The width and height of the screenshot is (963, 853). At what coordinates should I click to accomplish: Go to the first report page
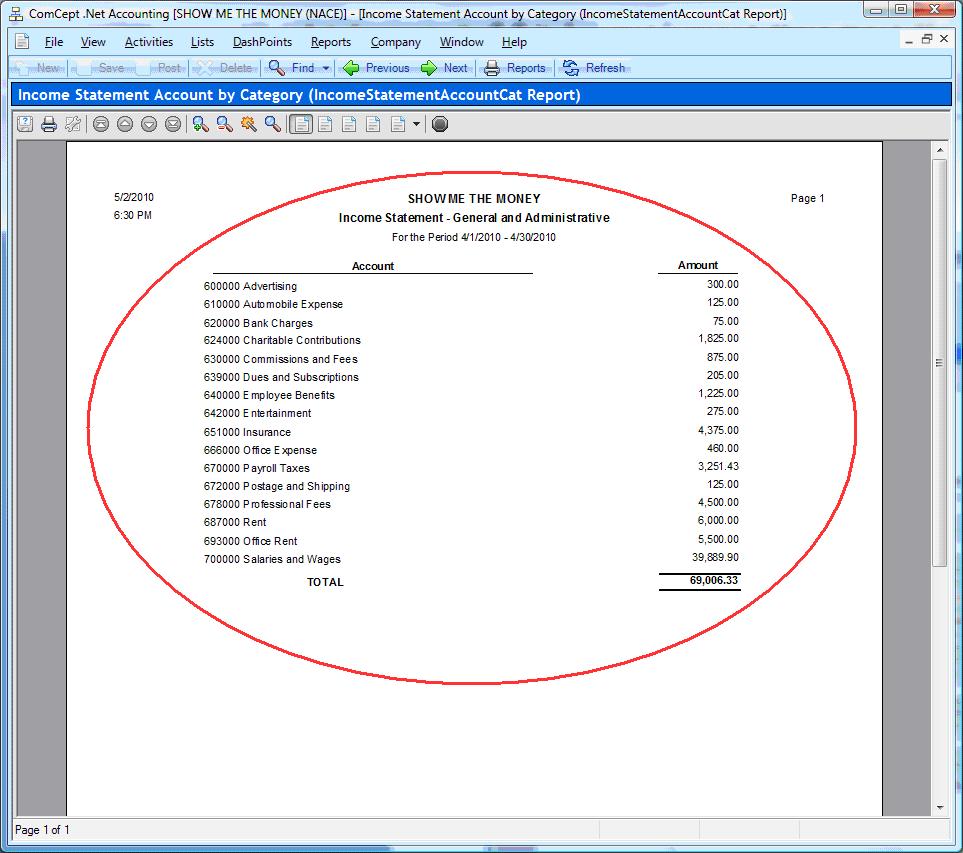[x=101, y=124]
